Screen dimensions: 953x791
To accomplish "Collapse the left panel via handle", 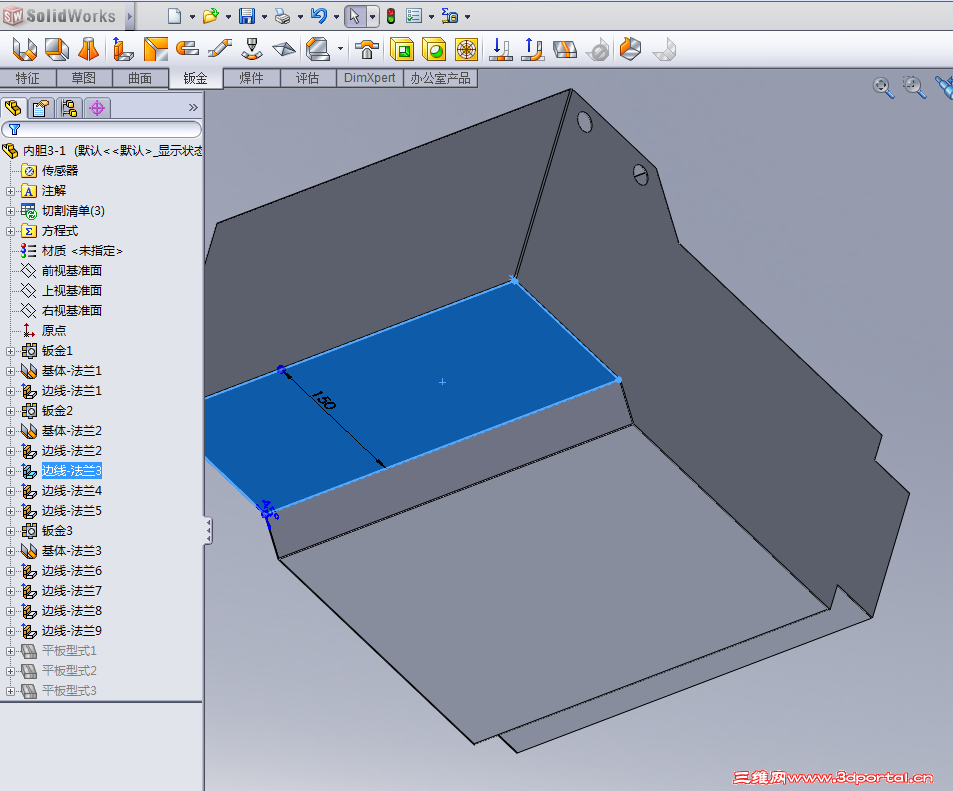I will click(x=208, y=530).
